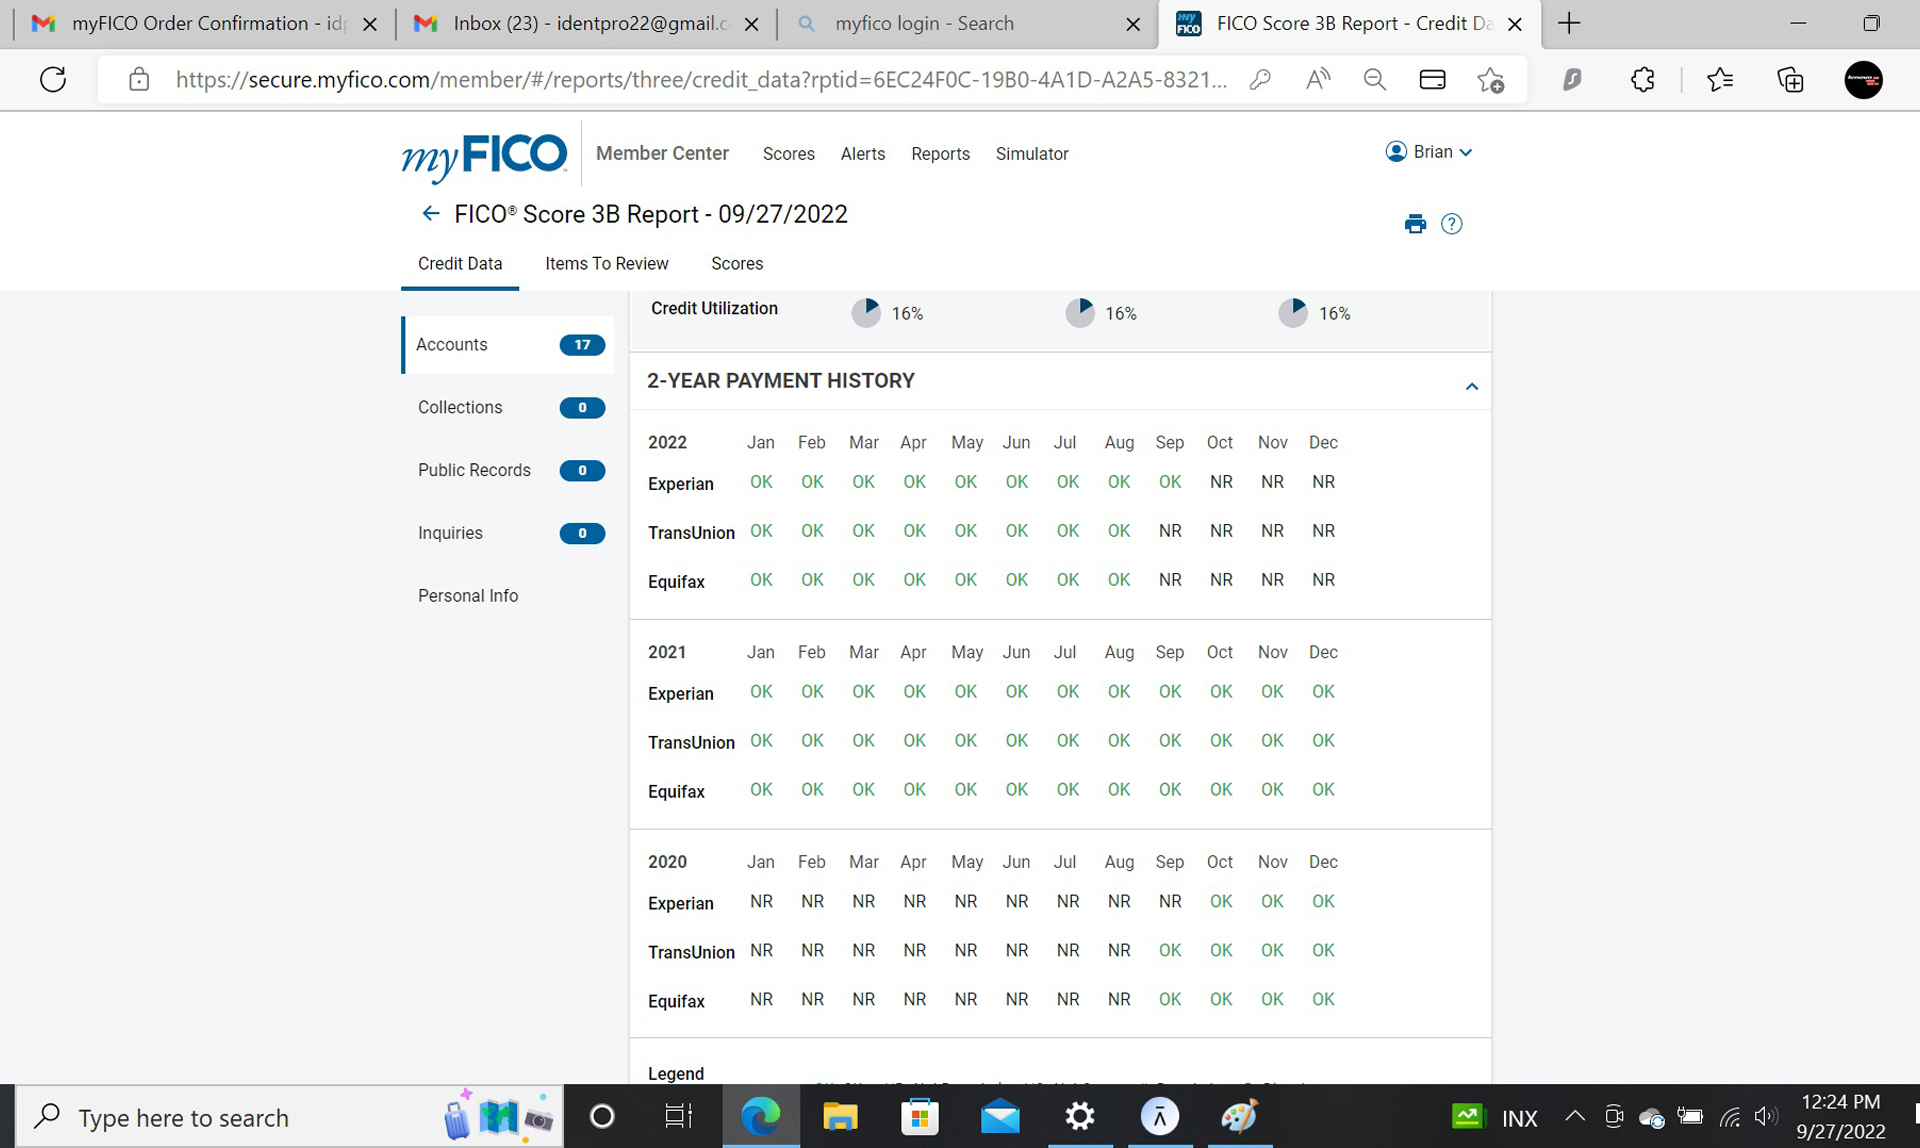Image resolution: width=1920 pixels, height=1148 pixels.
Task: Click the browser refresh icon
Action: click(53, 80)
